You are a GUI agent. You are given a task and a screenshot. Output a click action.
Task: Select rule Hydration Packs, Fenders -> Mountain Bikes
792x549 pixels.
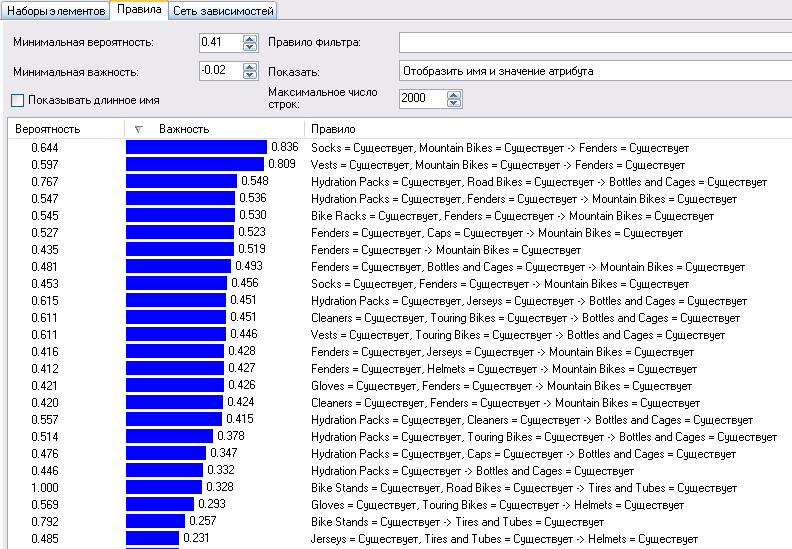pyautogui.click(x=524, y=199)
